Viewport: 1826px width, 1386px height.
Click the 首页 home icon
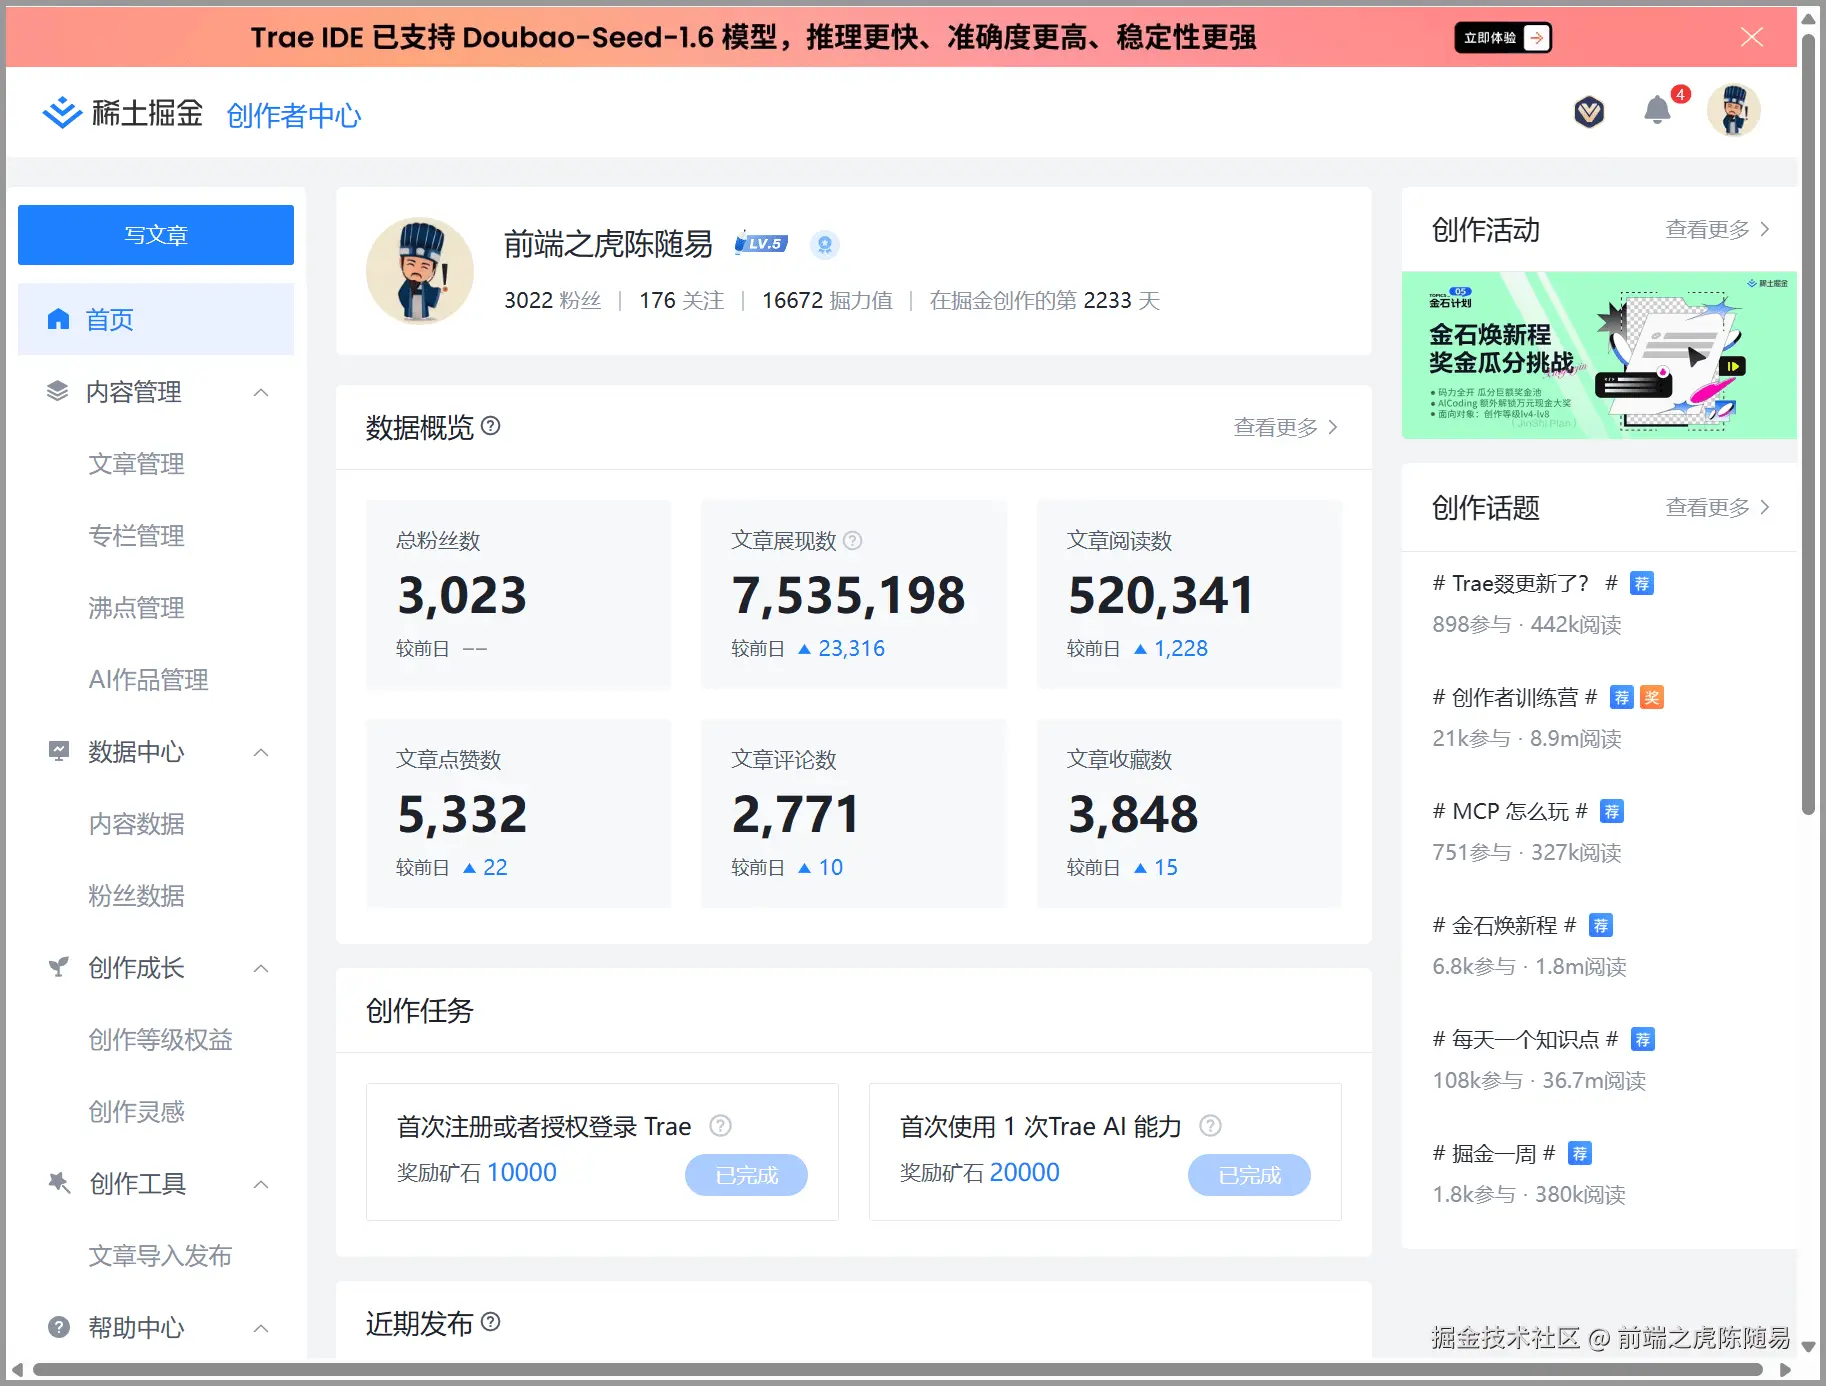tap(59, 319)
